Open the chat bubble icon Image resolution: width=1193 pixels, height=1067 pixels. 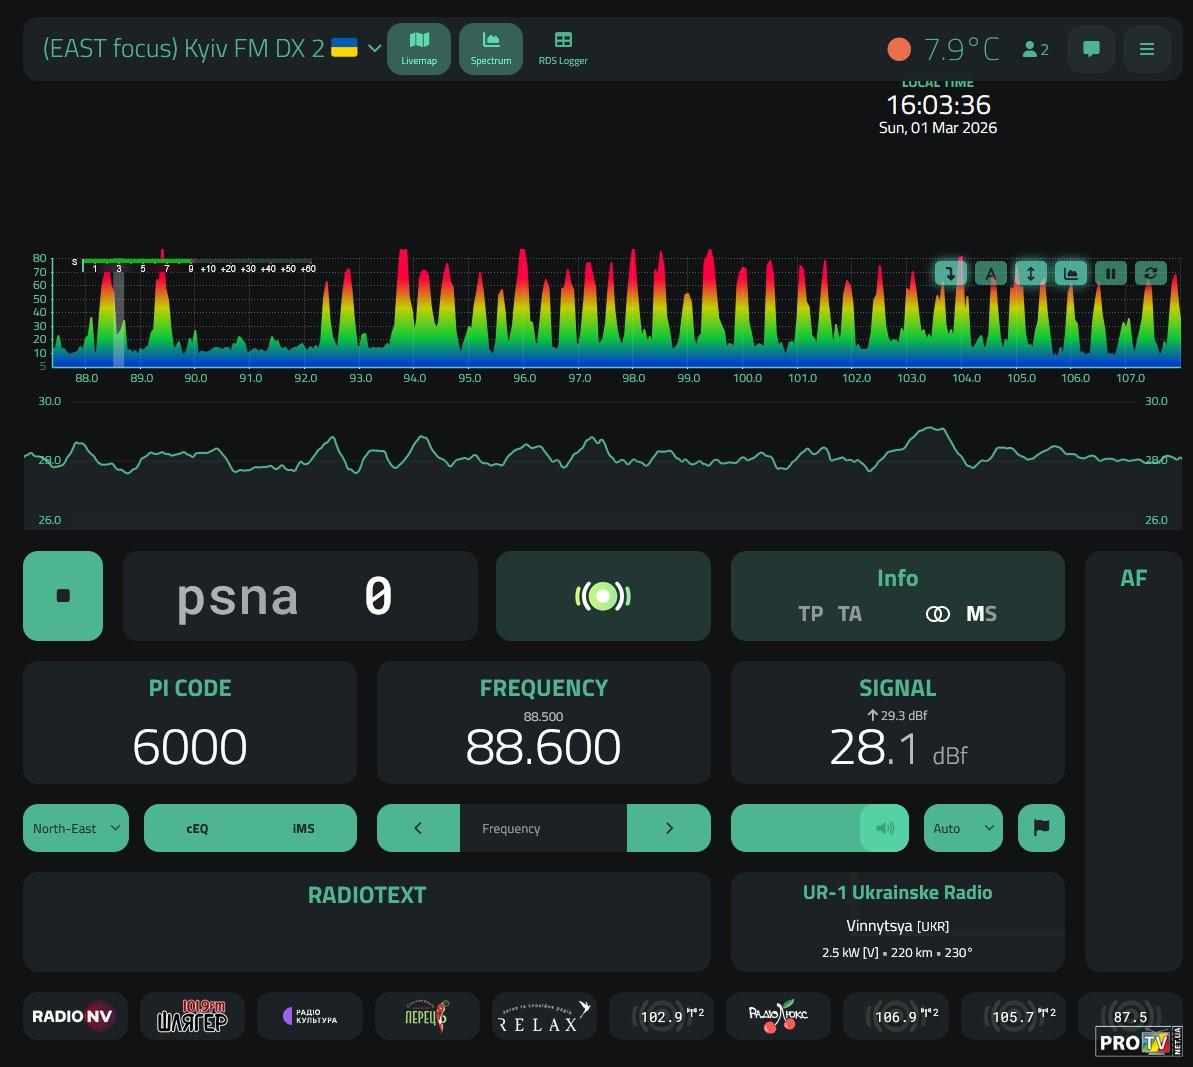(x=1091, y=49)
